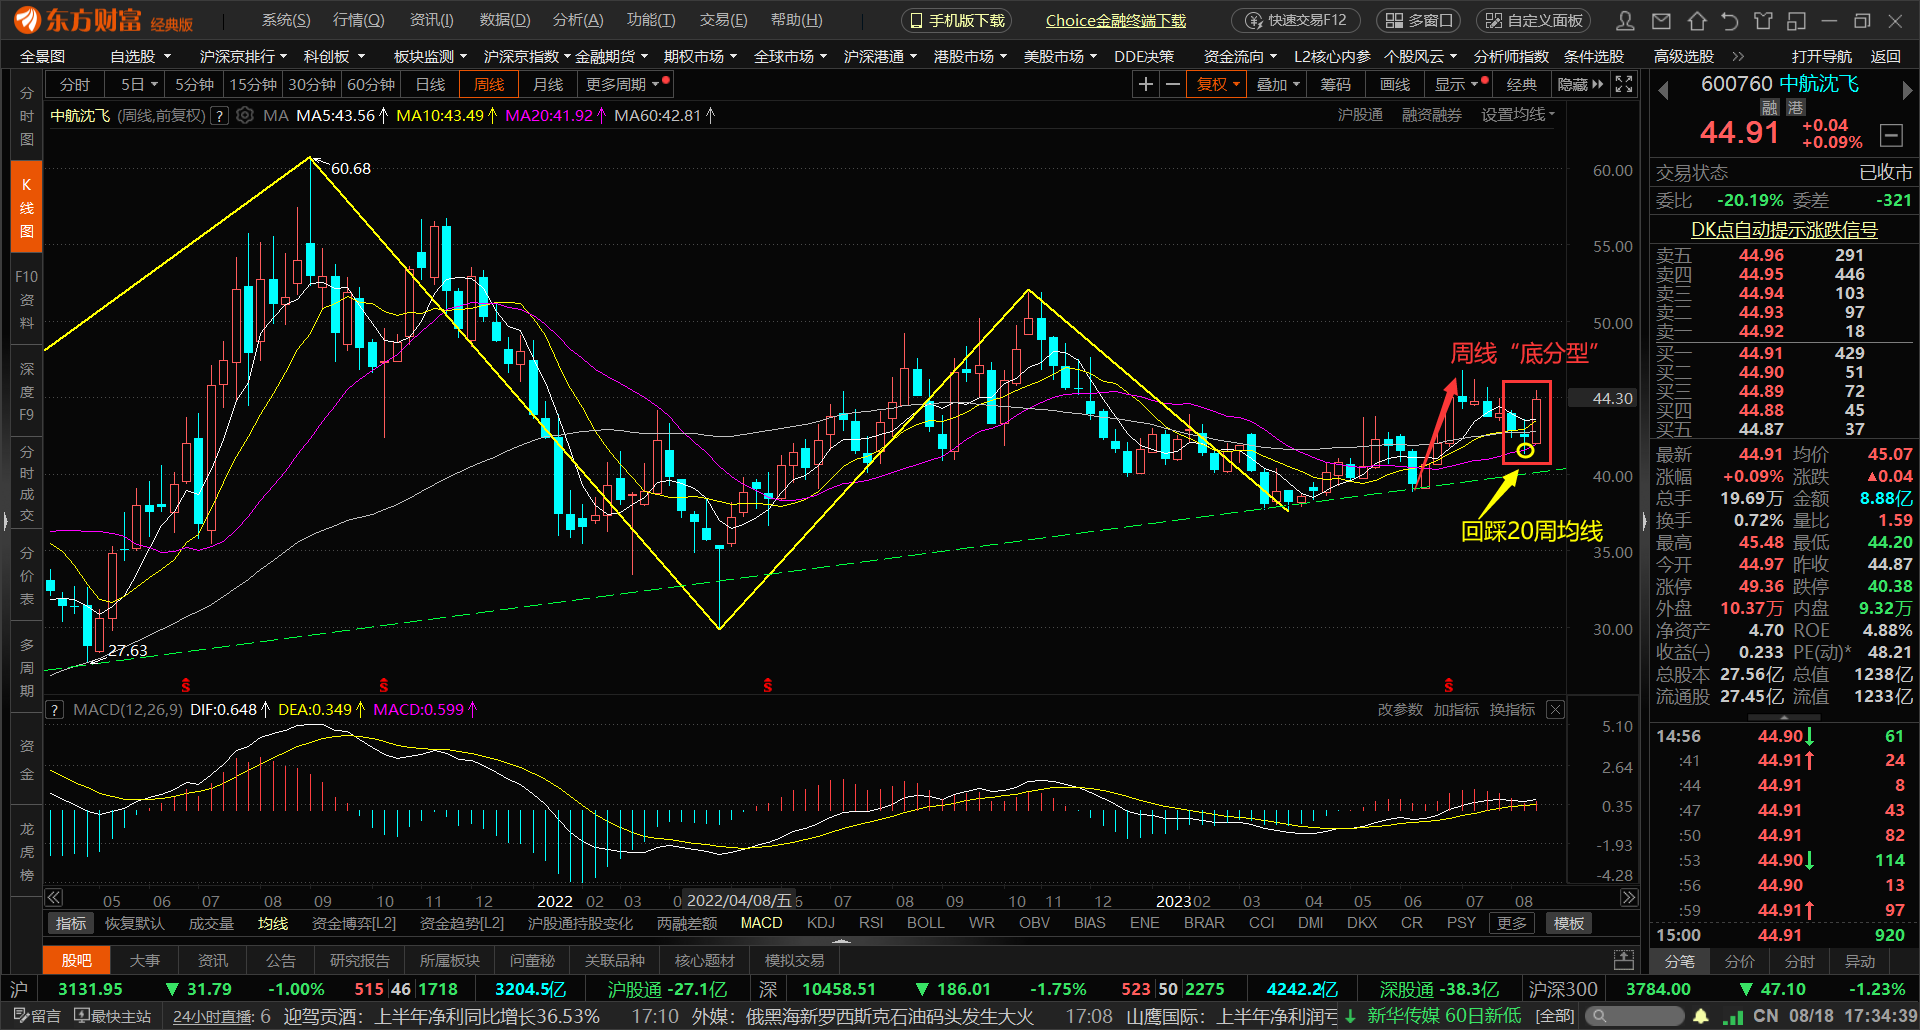The width and height of the screenshot is (1920, 1030).
Task: Collapse the quote detail panel
Action: 1891,135
